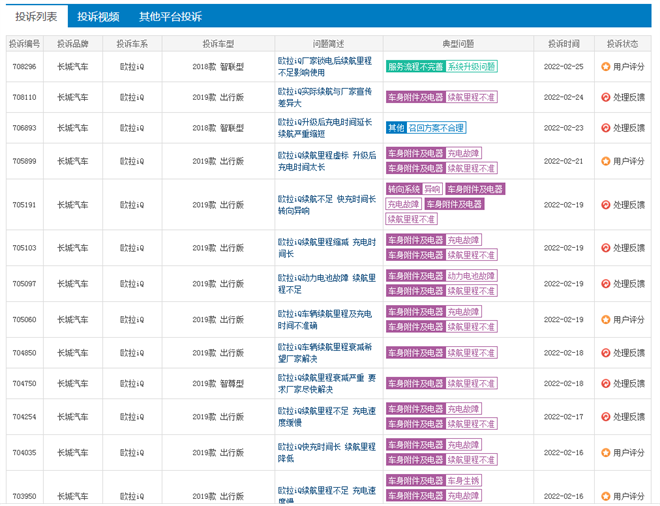This screenshot has height=506, width=660.
Task: Open link 欧拉iQ动力电池故障 续航里程不足
Action: click(x=327, y=284)
